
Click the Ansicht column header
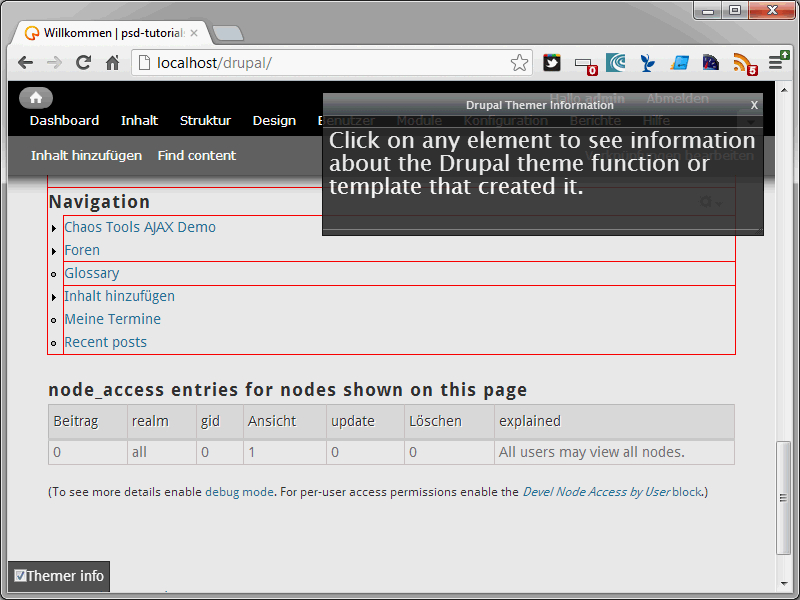tap(285, 421)
